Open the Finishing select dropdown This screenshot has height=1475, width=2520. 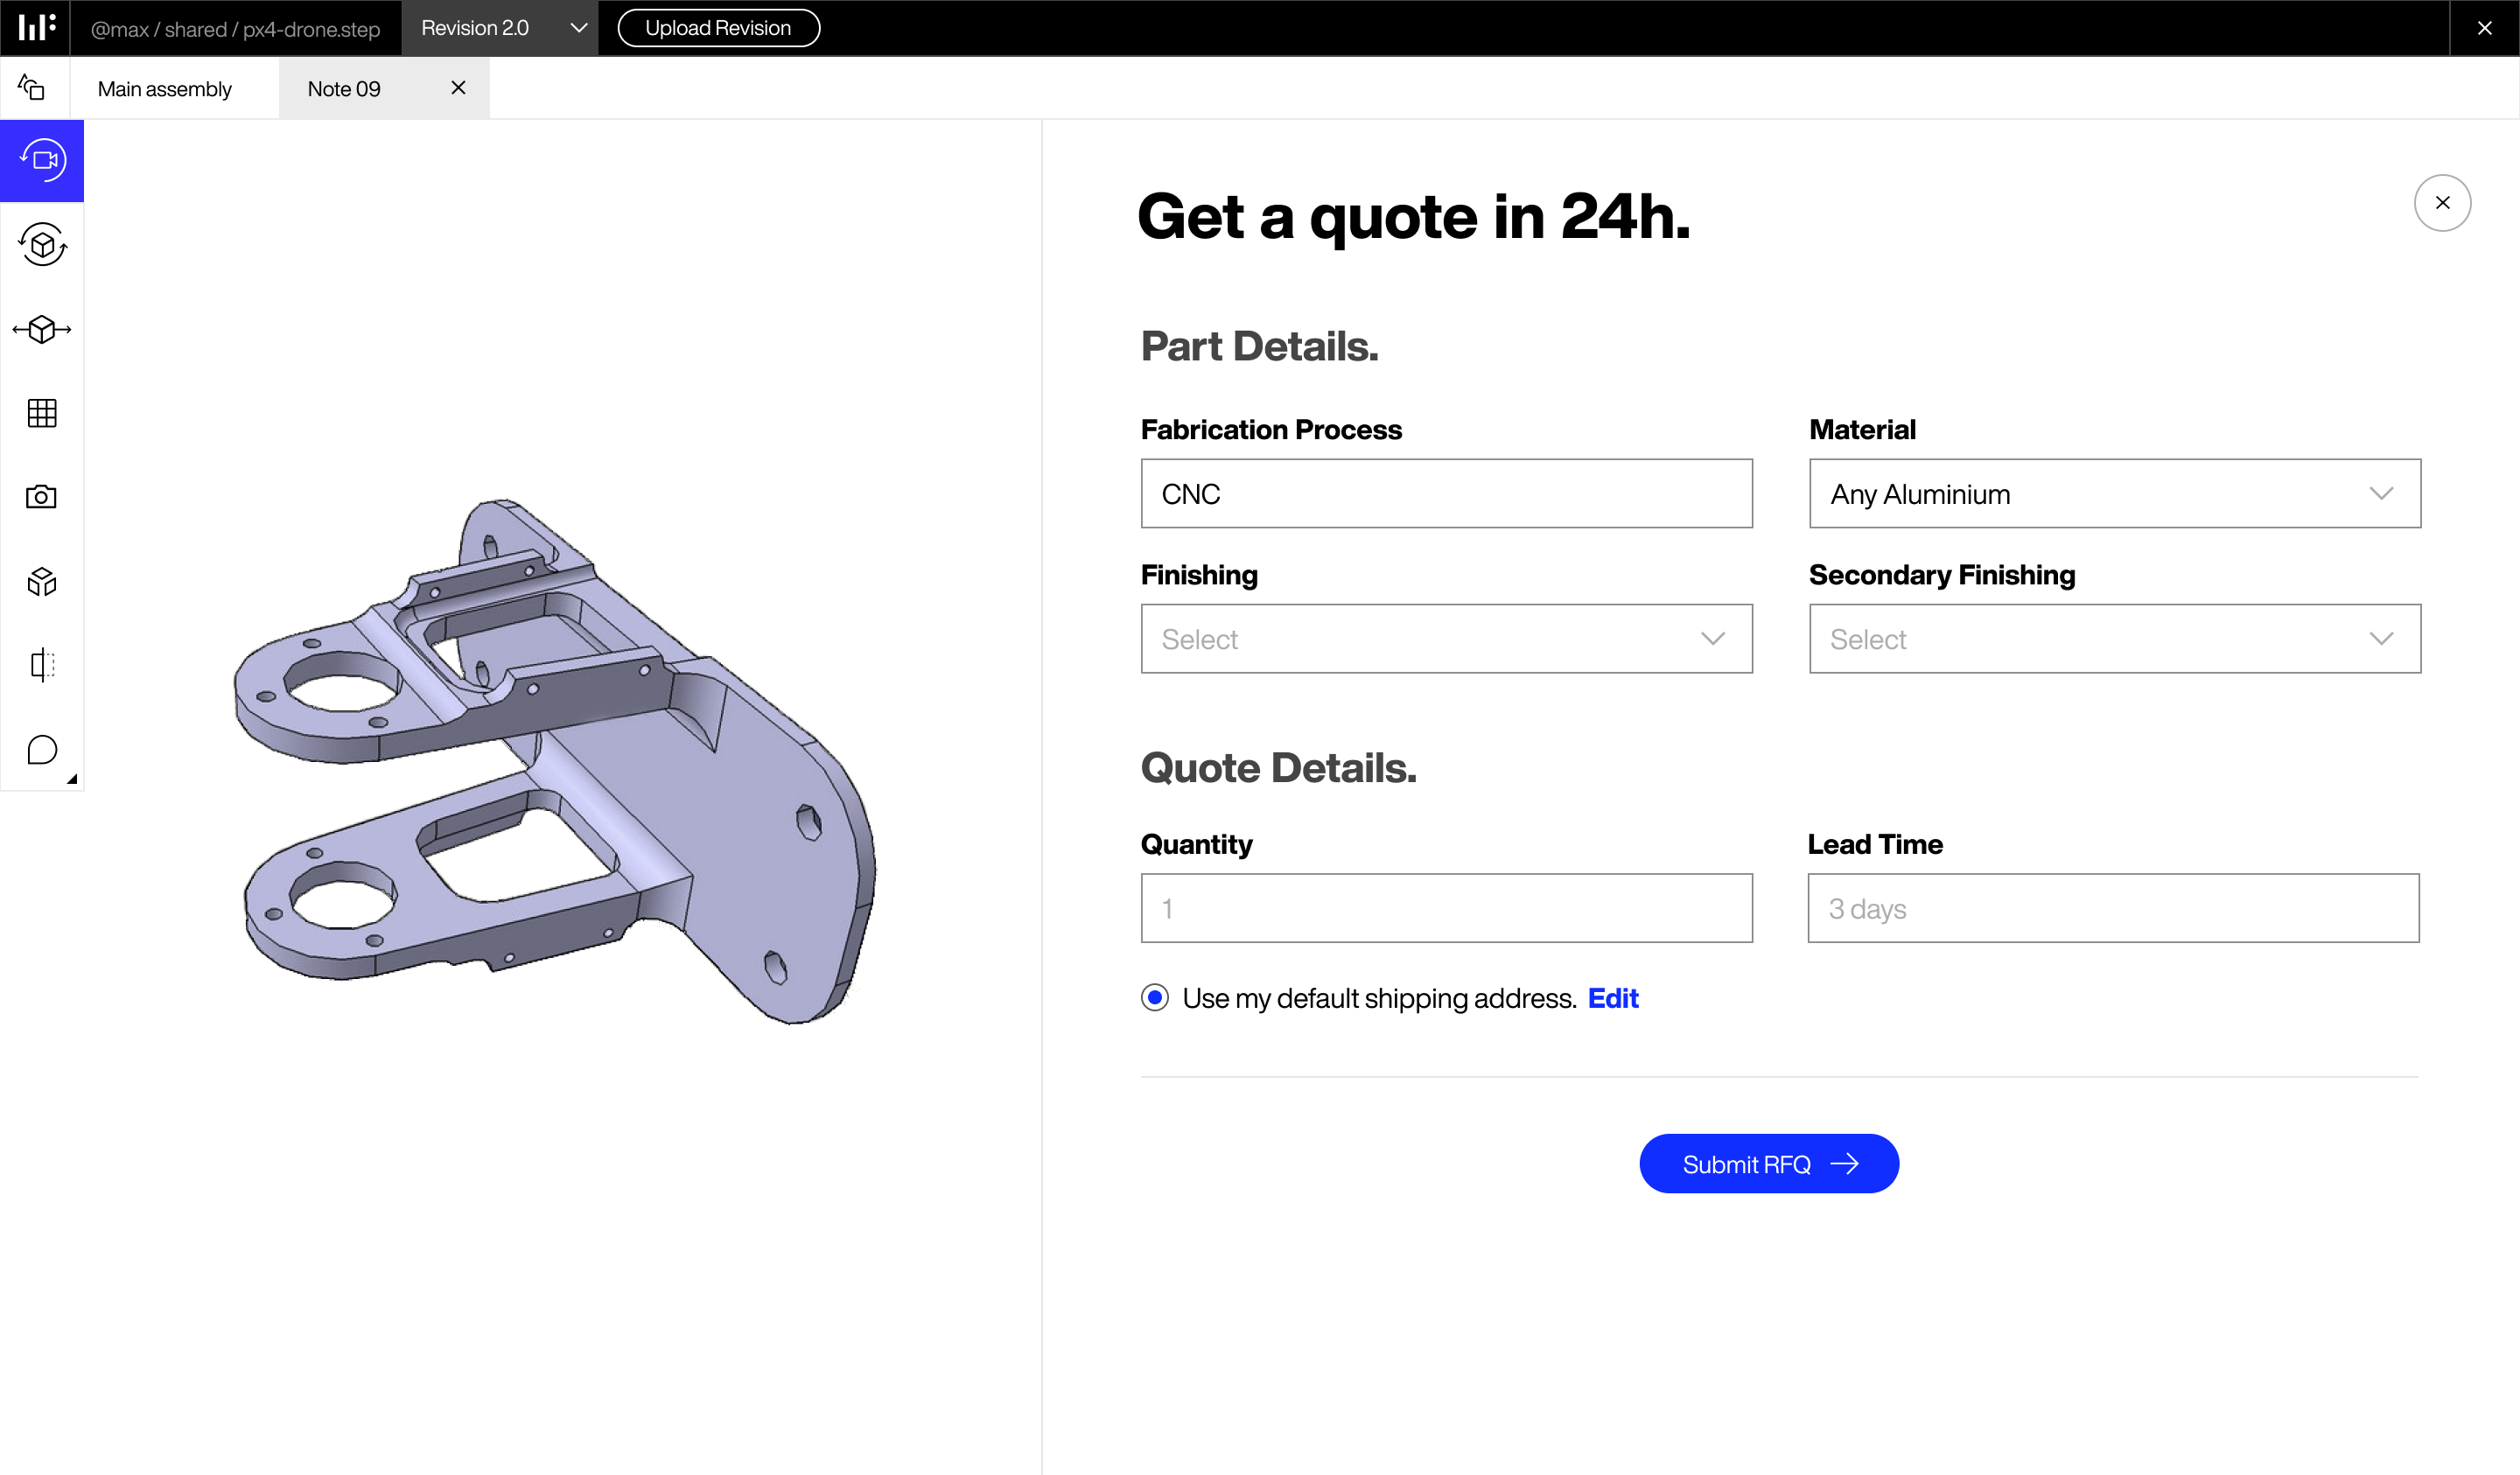pos(1446,639)
